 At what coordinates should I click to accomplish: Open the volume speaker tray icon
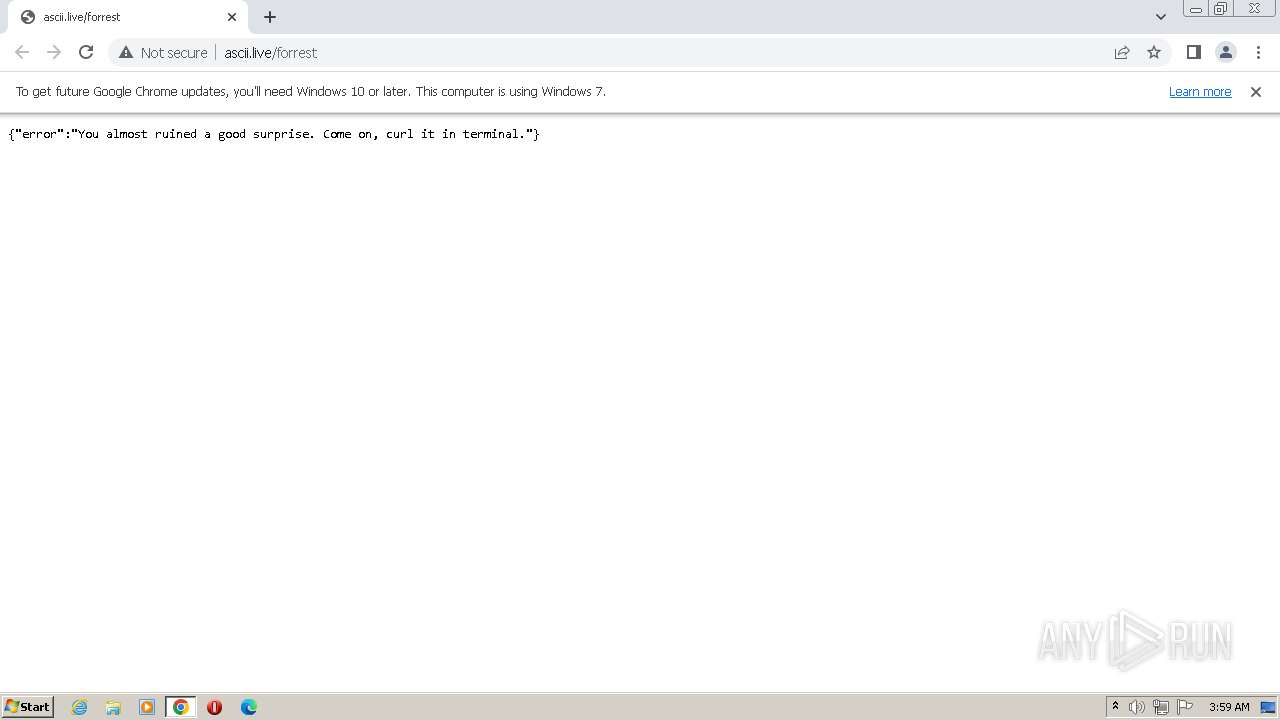(x=1137, y=707)
